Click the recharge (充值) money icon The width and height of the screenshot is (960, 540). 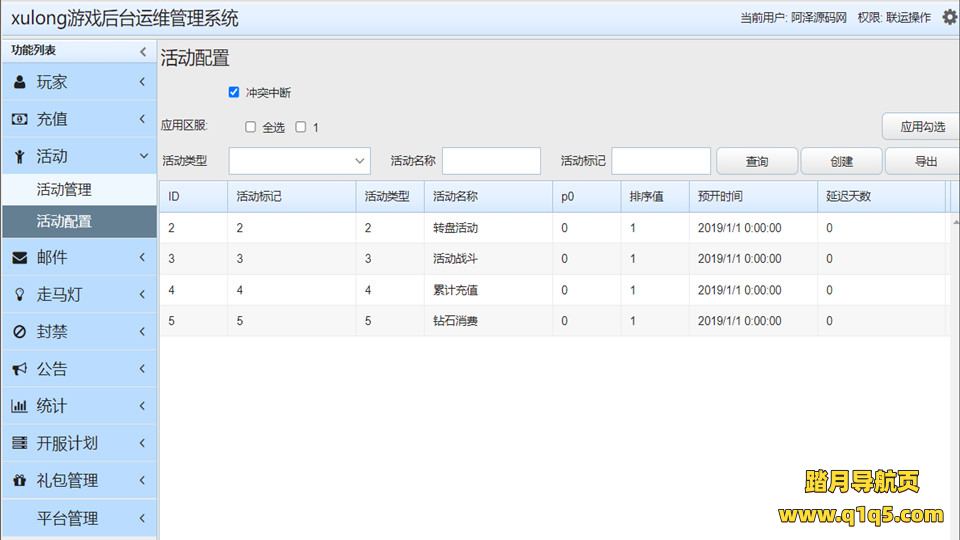tap(20, 119)
